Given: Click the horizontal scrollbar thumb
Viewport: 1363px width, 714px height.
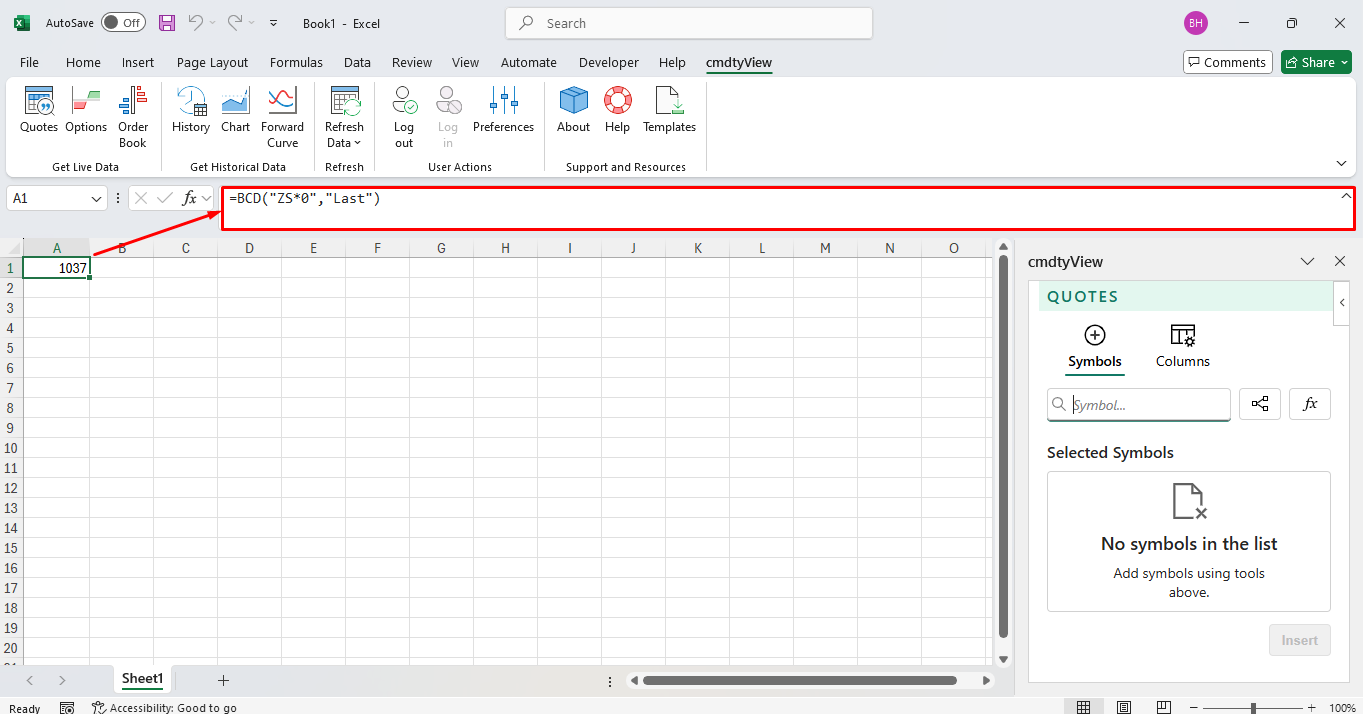Looking at the screenshot, I should pos(800,680).
